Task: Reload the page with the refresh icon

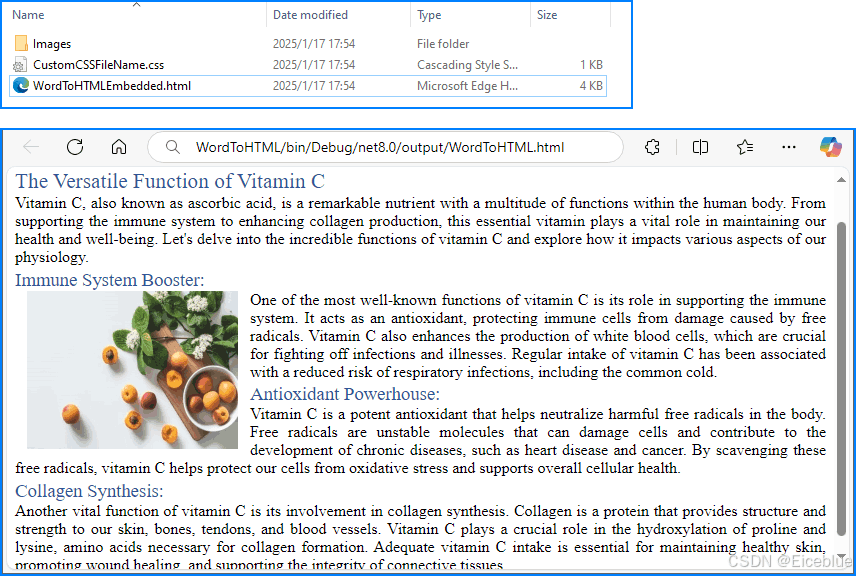Action: [x=75, y=147]
